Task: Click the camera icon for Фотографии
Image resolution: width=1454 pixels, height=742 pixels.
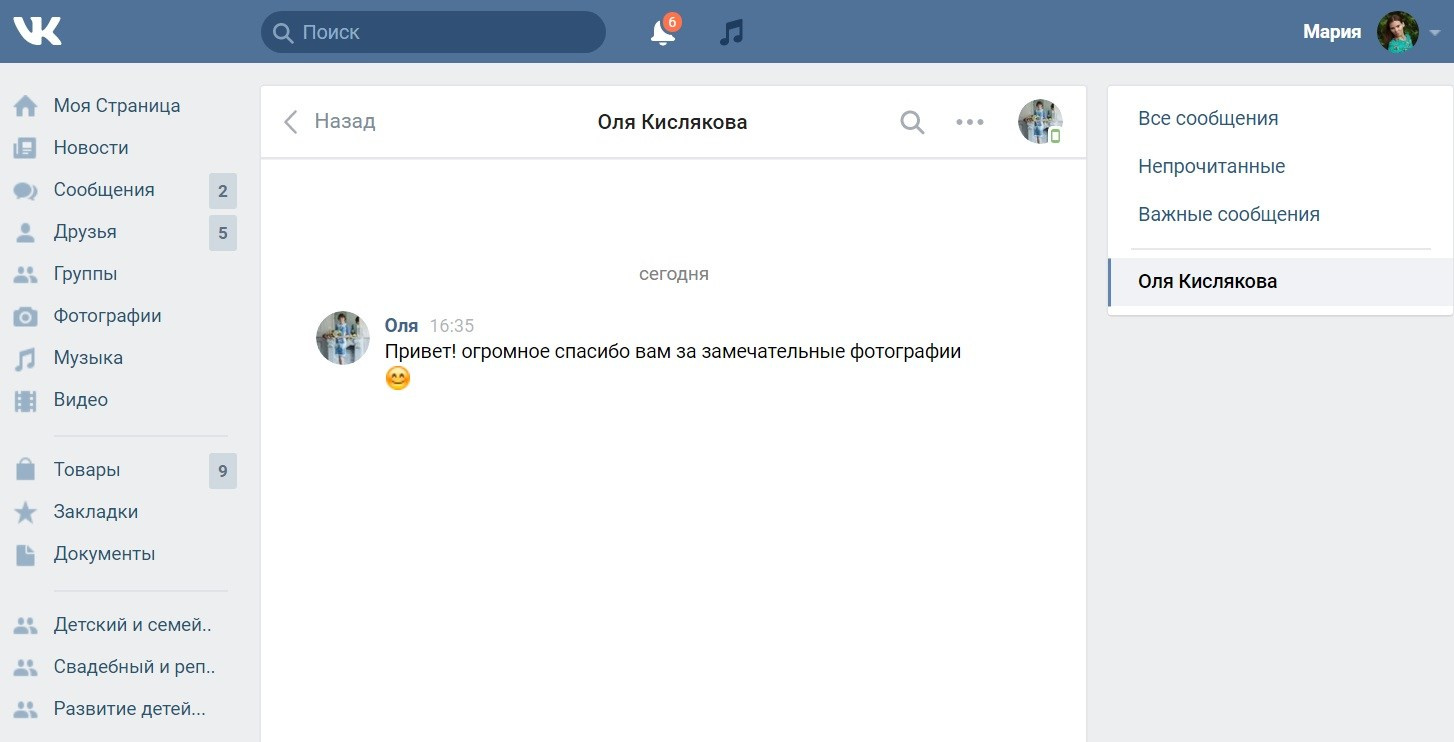Action: pos(25,316)
